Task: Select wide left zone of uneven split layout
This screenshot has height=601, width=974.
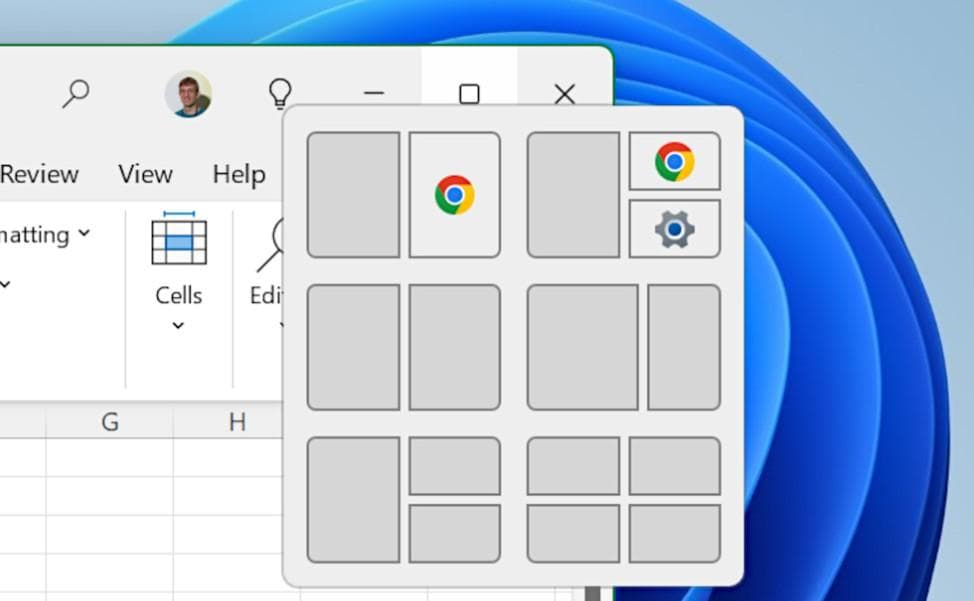Action: tap(583, 347)
